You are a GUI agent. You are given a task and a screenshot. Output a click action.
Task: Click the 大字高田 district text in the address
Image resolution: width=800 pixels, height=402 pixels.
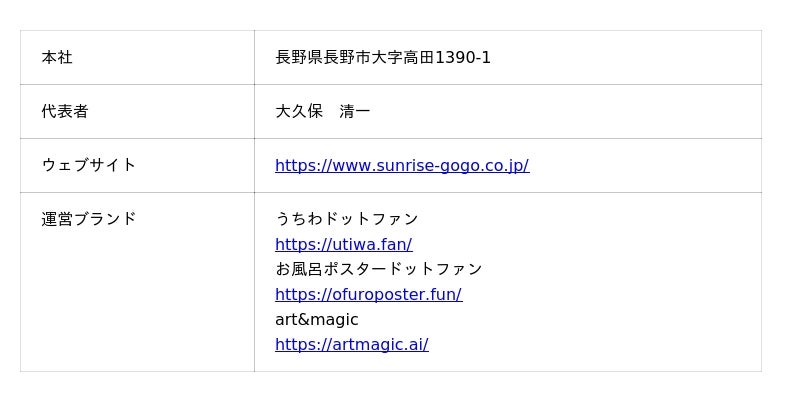403,58
